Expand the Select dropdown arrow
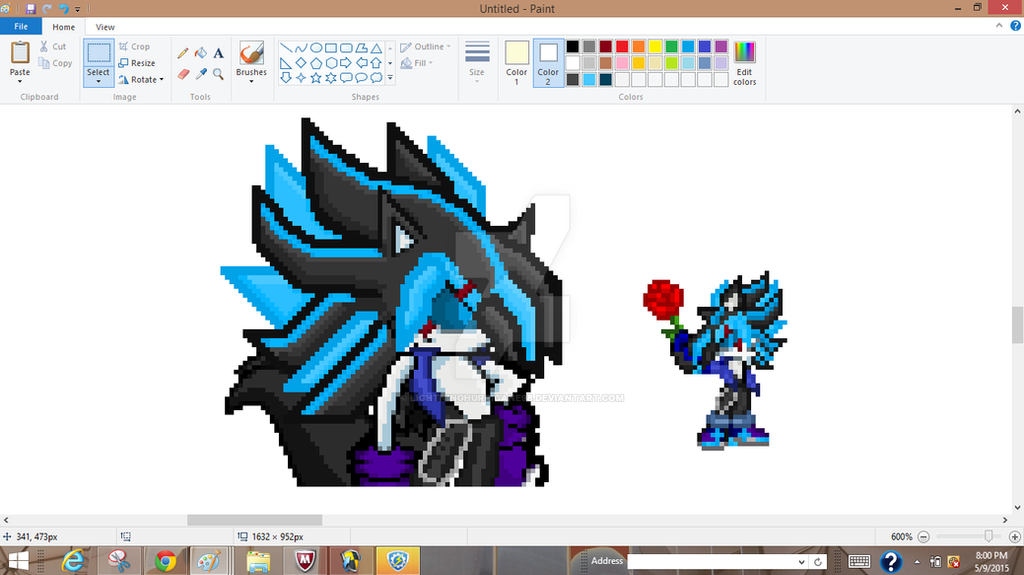 coord(99,81)
